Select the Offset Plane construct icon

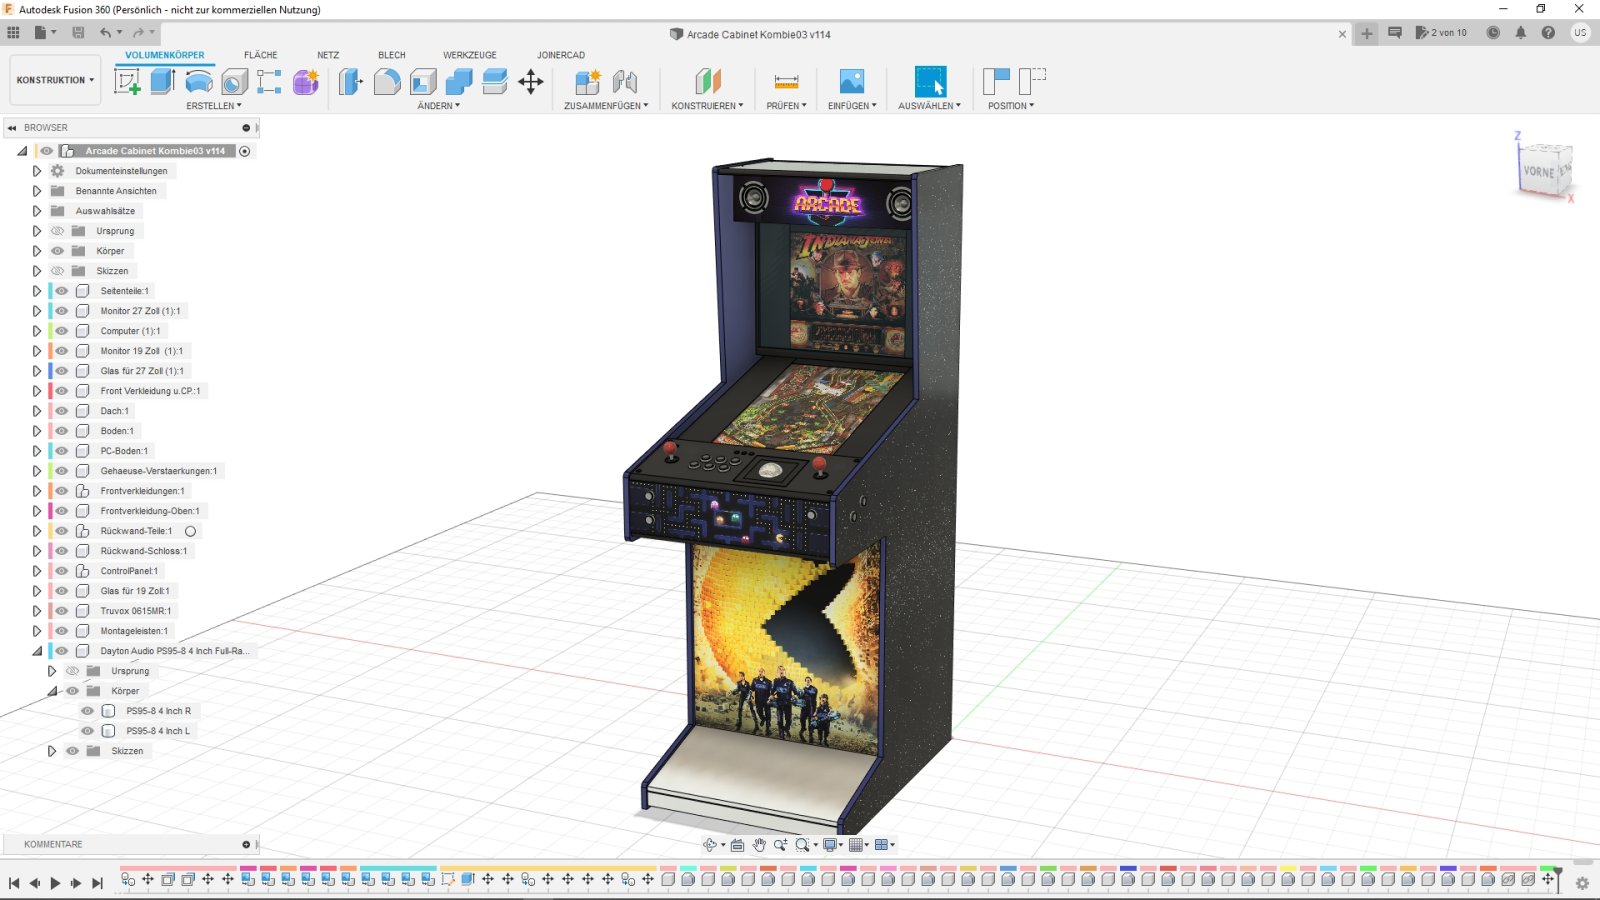click(x=708, y=82)
